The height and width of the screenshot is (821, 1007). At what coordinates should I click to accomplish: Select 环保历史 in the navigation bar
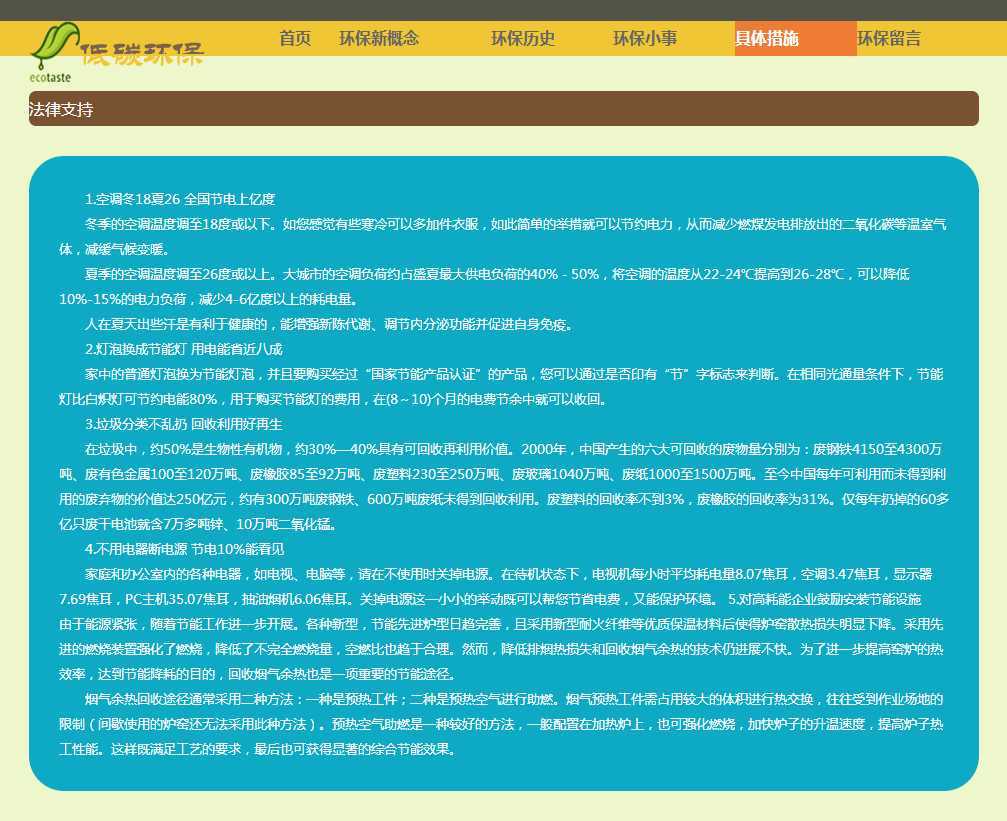(x=523, y=39)
